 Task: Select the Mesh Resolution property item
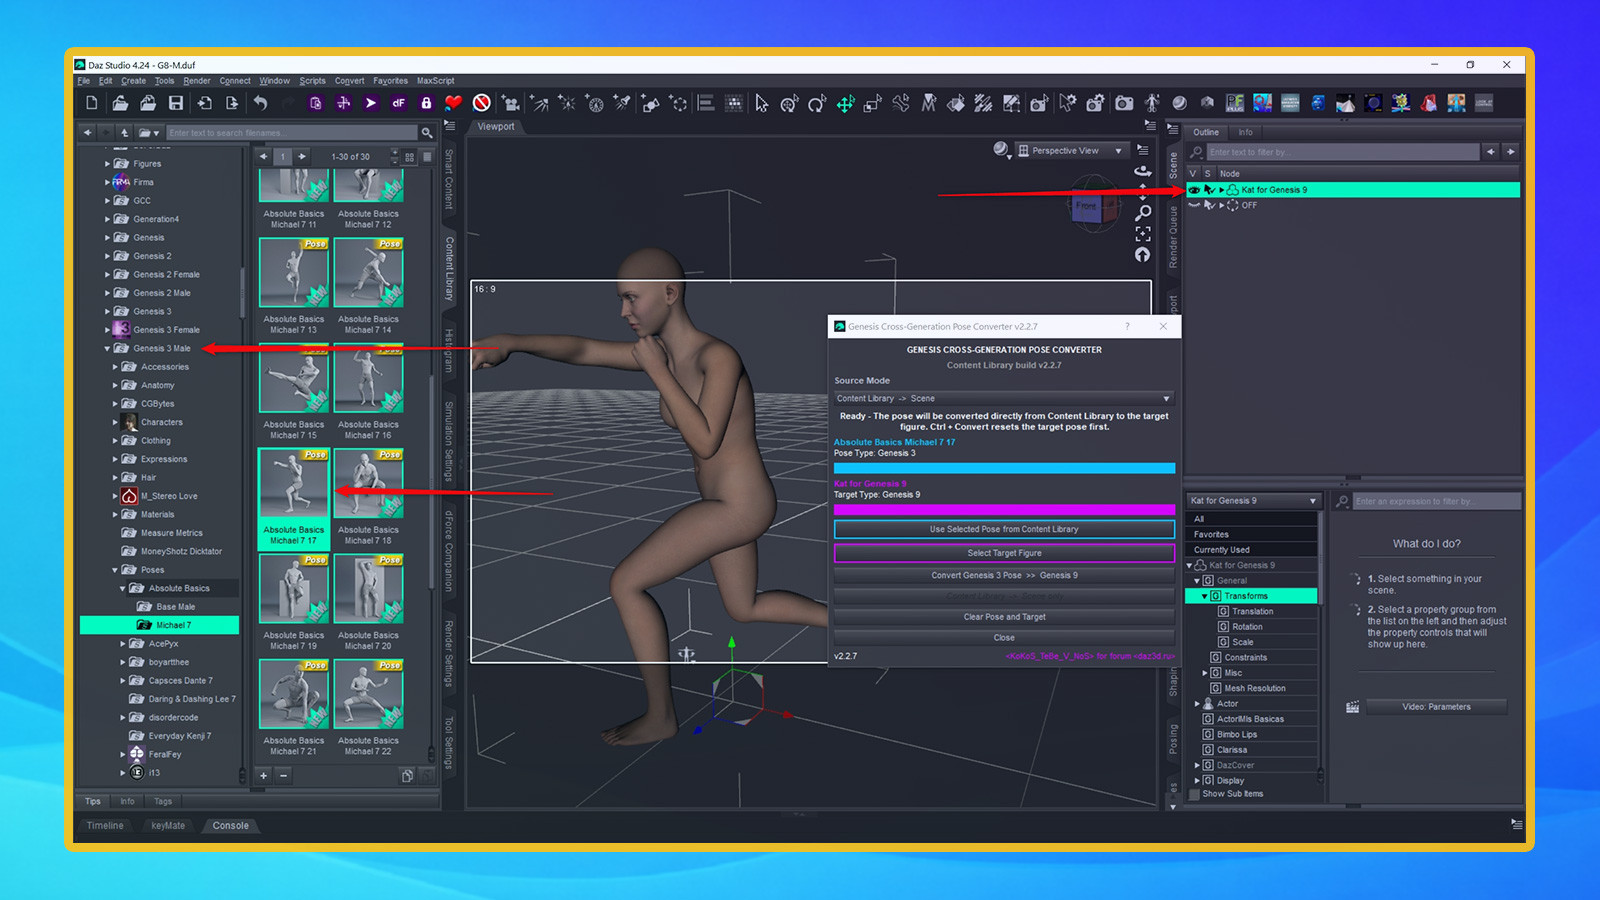1255,688
